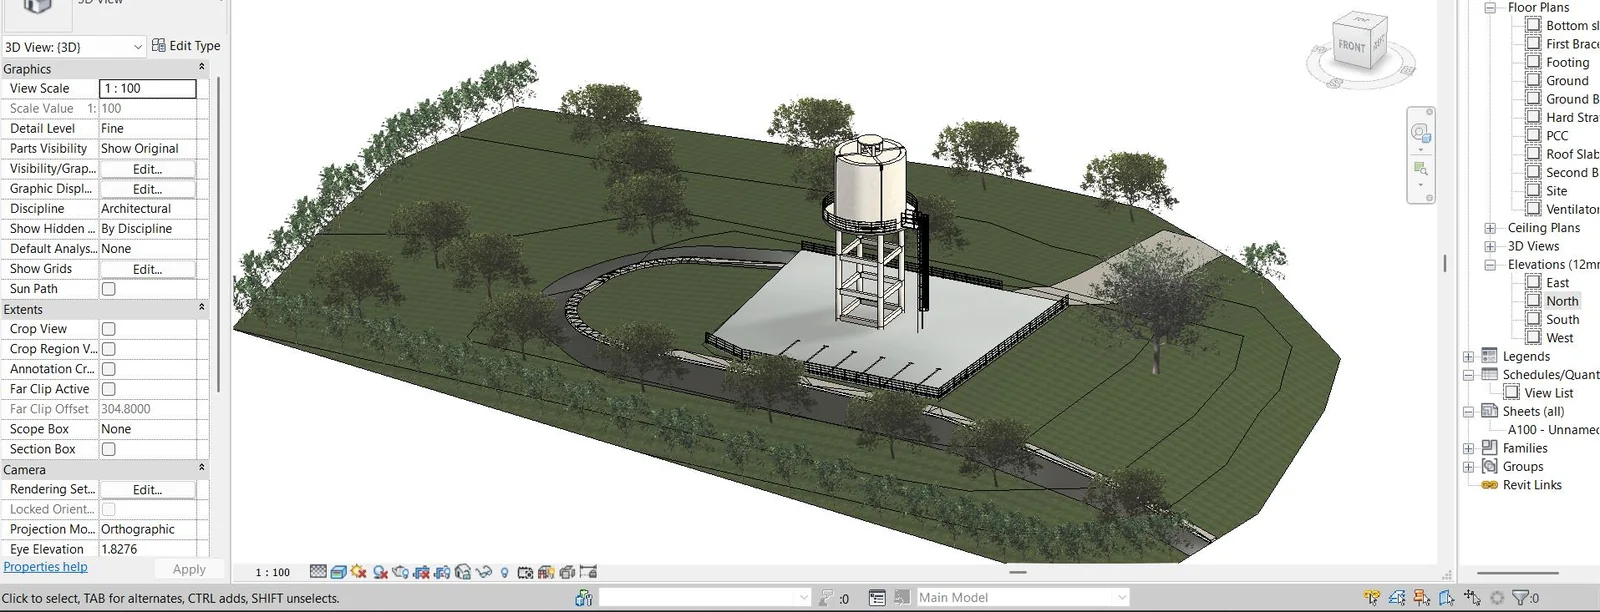Open Site floor plan view

pos(1556,191)
